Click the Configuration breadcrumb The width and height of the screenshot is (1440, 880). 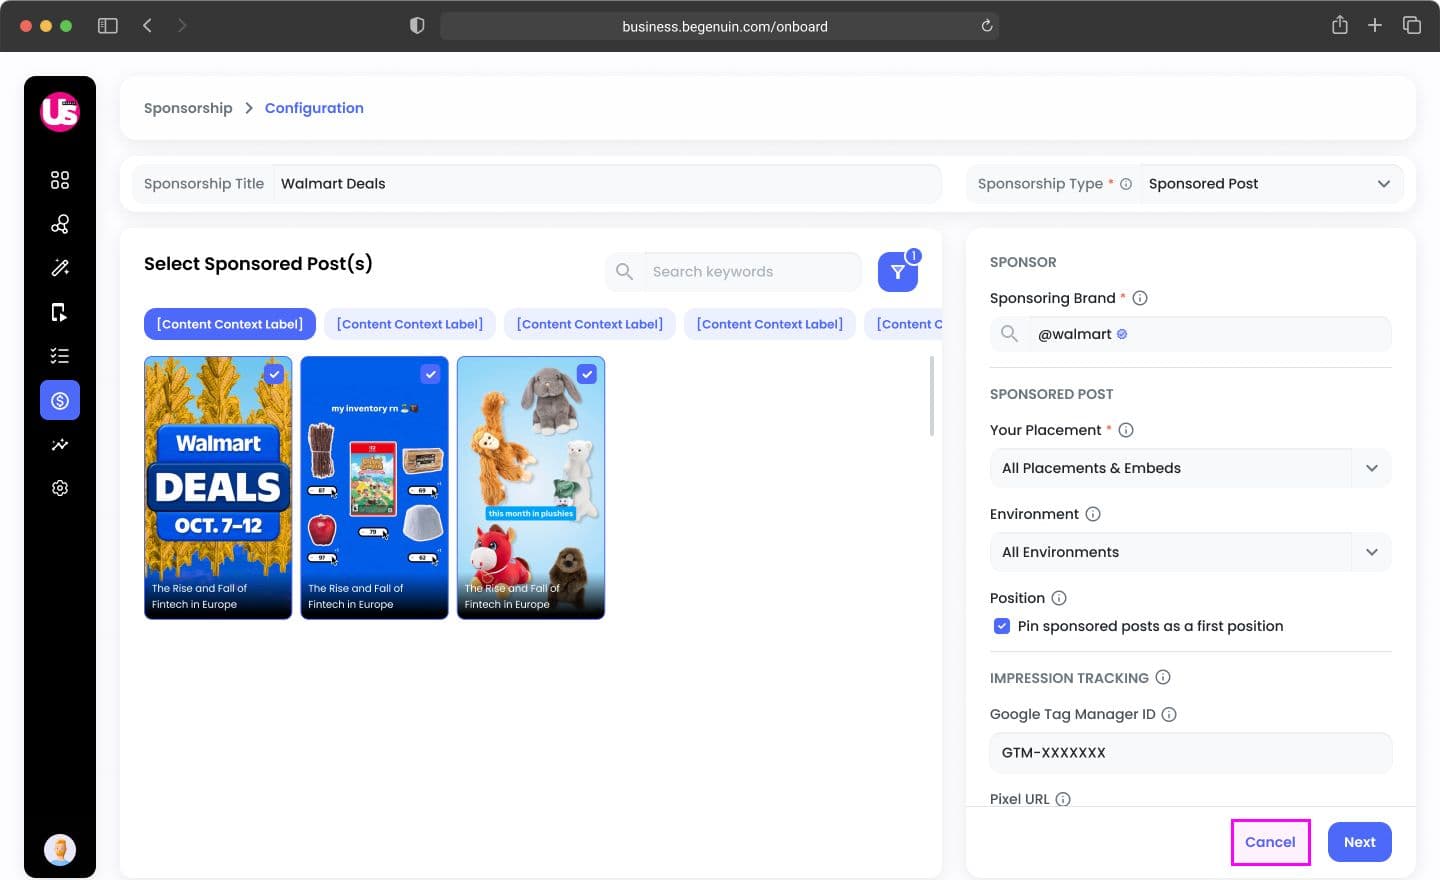point(314,108)
